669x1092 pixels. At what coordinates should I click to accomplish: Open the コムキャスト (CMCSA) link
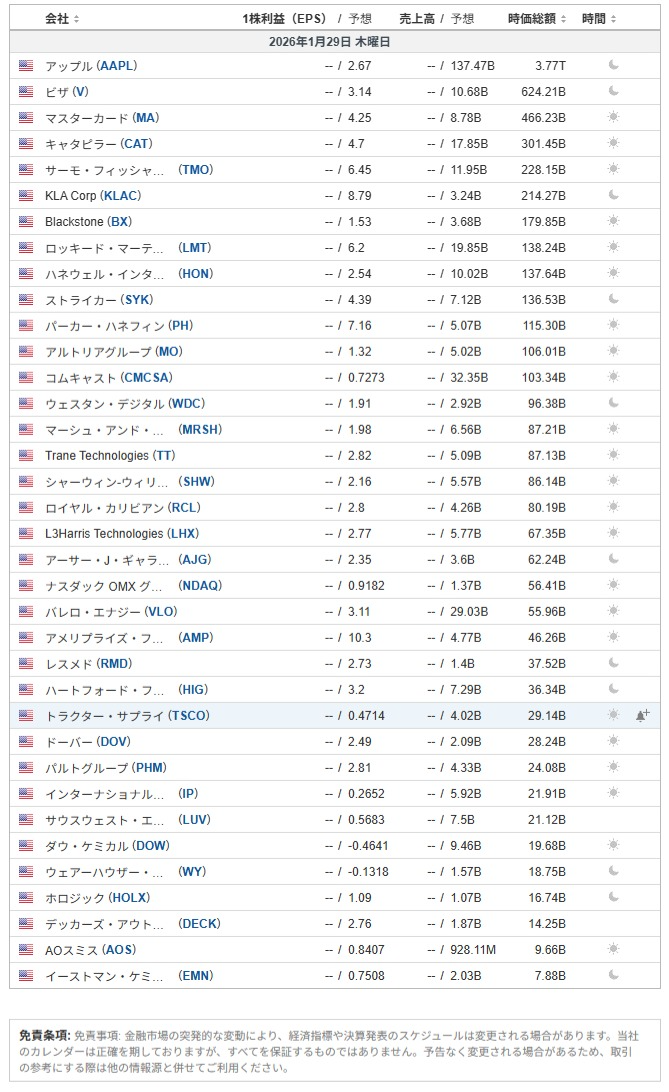tap(108, 378)
